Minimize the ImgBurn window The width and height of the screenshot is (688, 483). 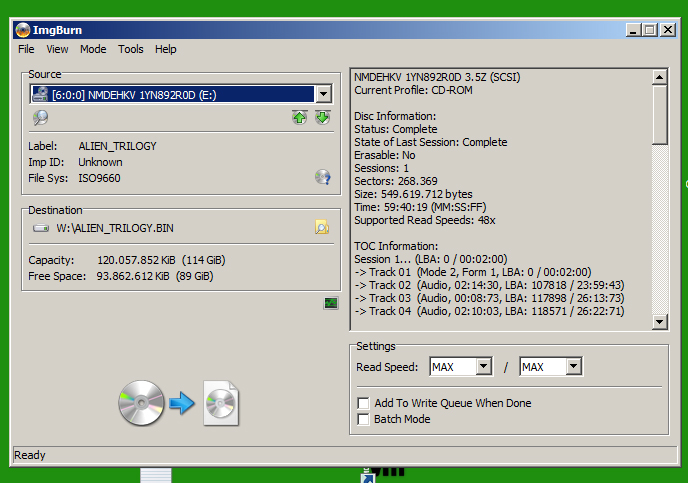[x=633, y=30]
